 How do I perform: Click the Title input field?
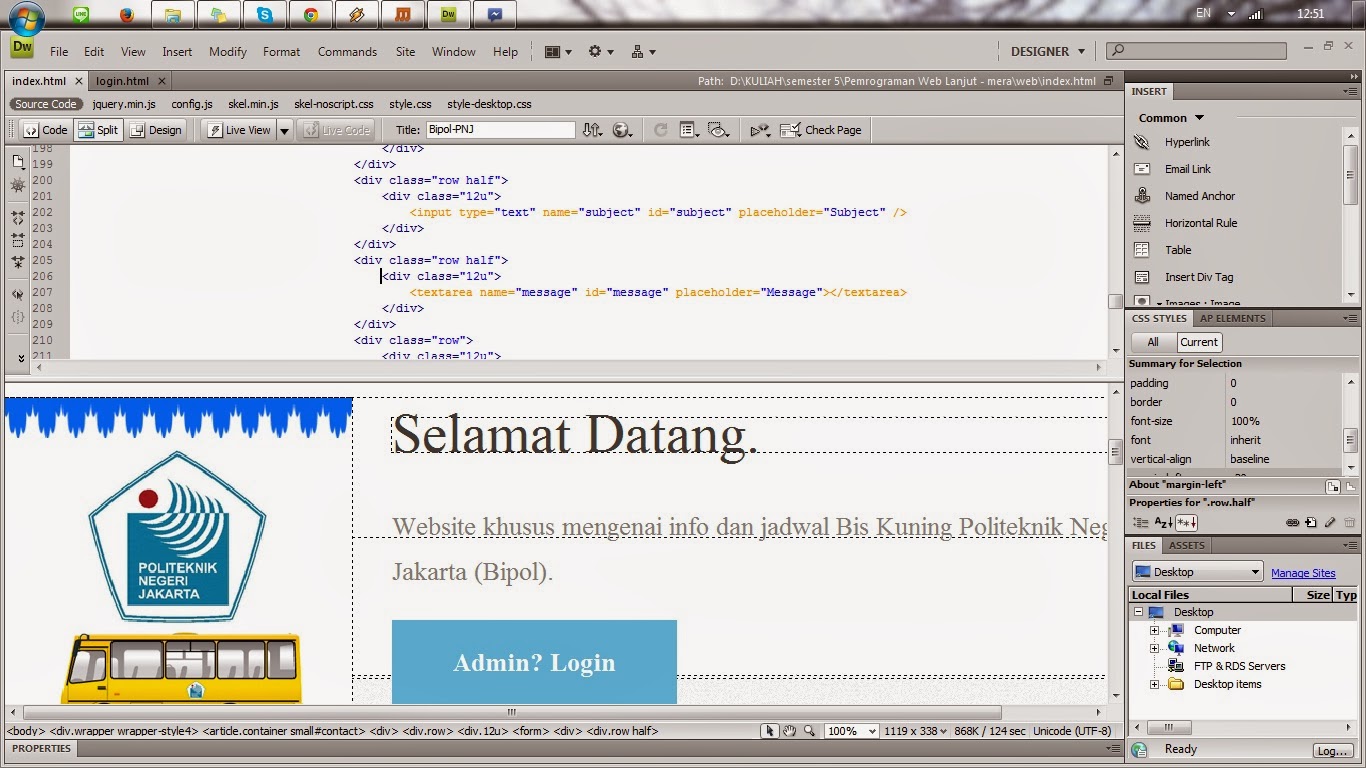coord(500,130)
